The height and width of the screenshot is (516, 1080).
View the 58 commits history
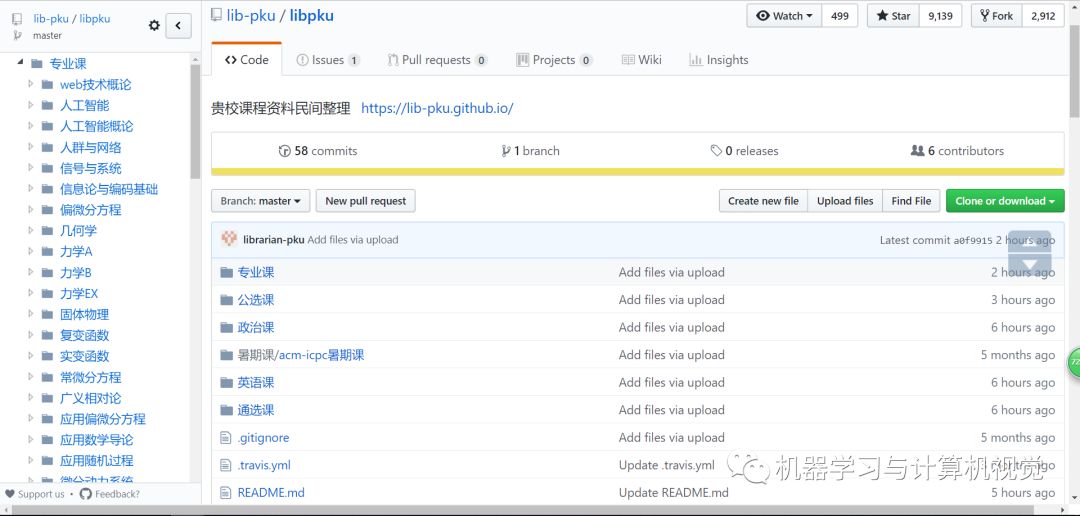[x=318, y=151]
